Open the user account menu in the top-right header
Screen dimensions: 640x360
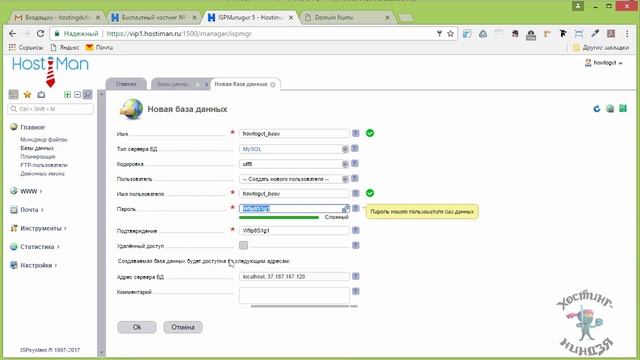pos(604,63)
